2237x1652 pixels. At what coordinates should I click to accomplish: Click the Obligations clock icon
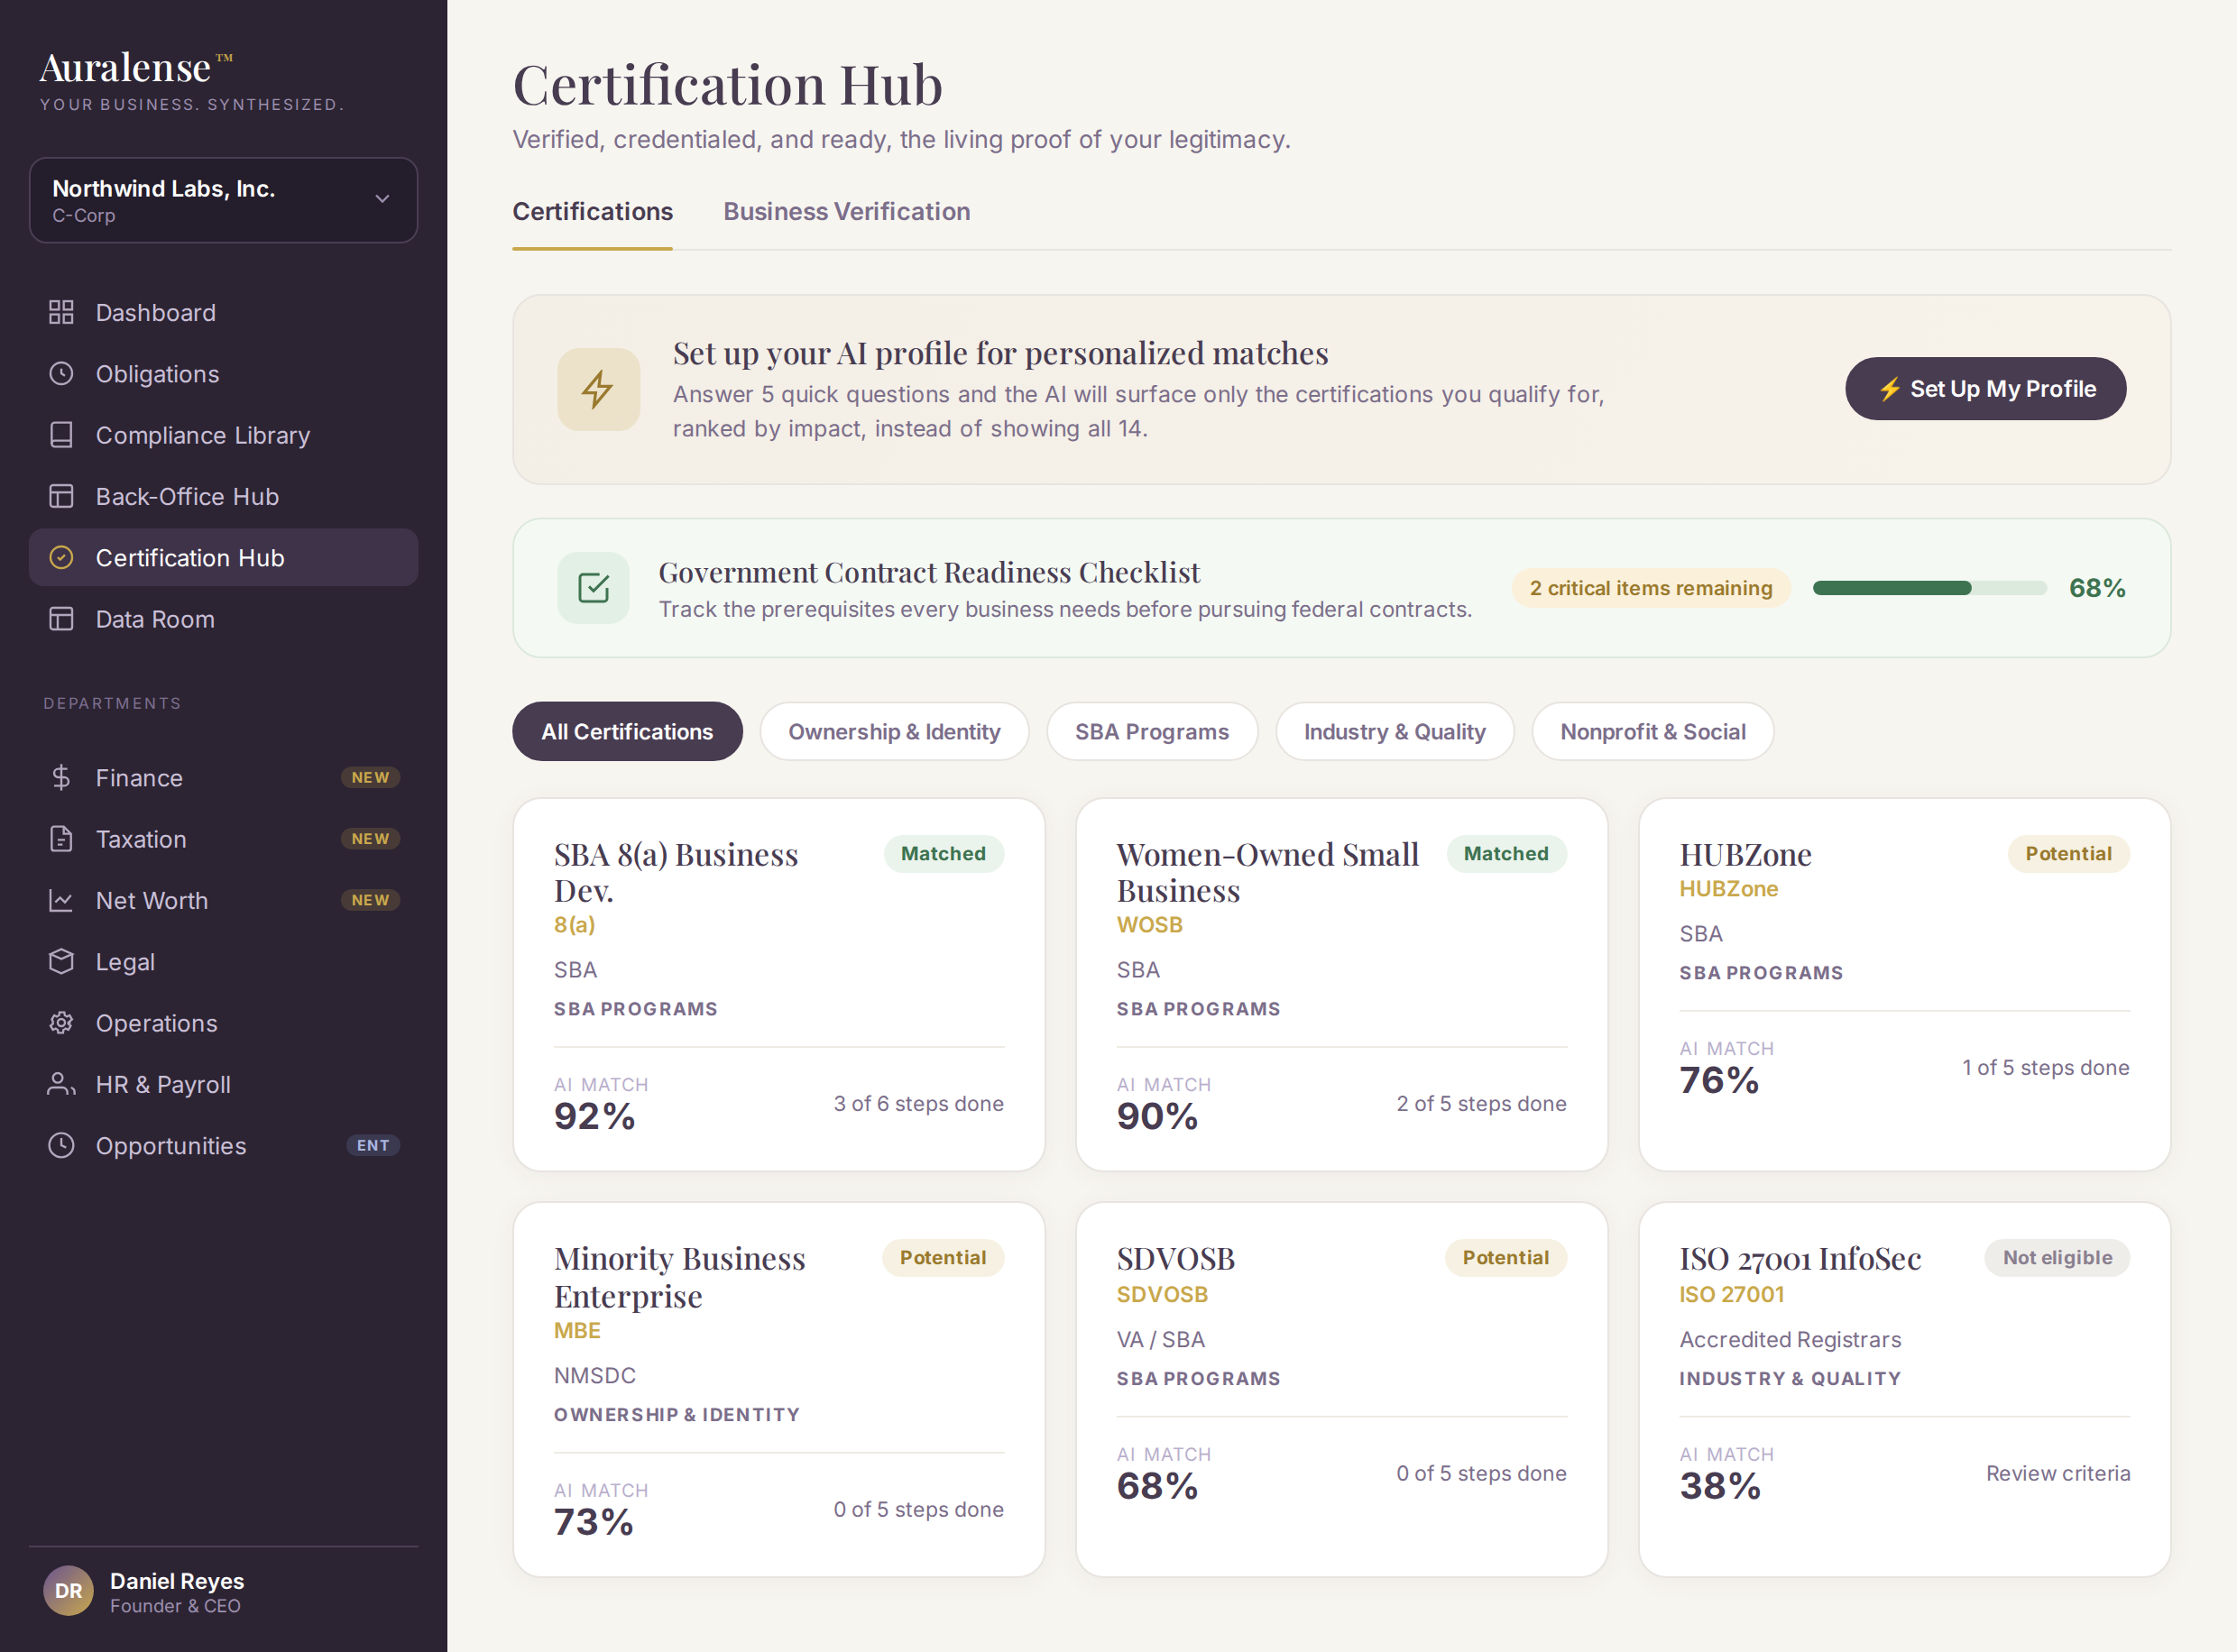coord(61,373)
